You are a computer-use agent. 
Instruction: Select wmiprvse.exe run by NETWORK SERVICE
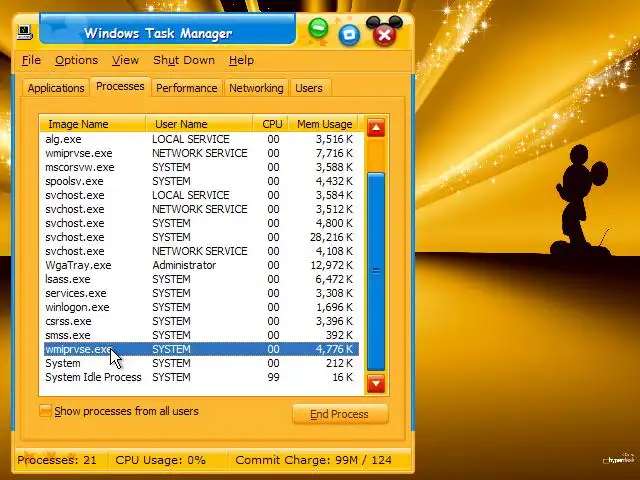(x=201, y=153)
